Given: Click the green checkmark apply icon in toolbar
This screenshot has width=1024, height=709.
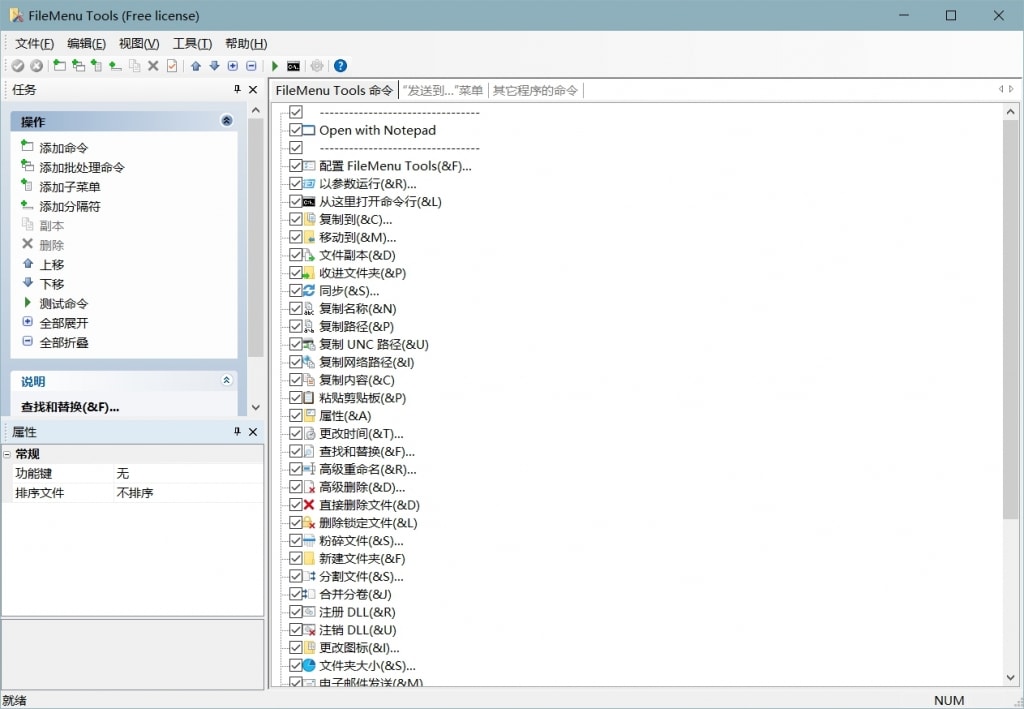Looking at the screenshot, I should pos(18,66).
